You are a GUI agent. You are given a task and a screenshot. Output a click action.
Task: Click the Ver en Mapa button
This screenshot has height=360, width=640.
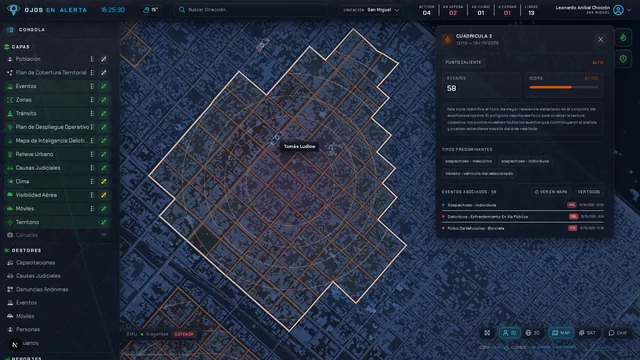(x=551, y=192)
